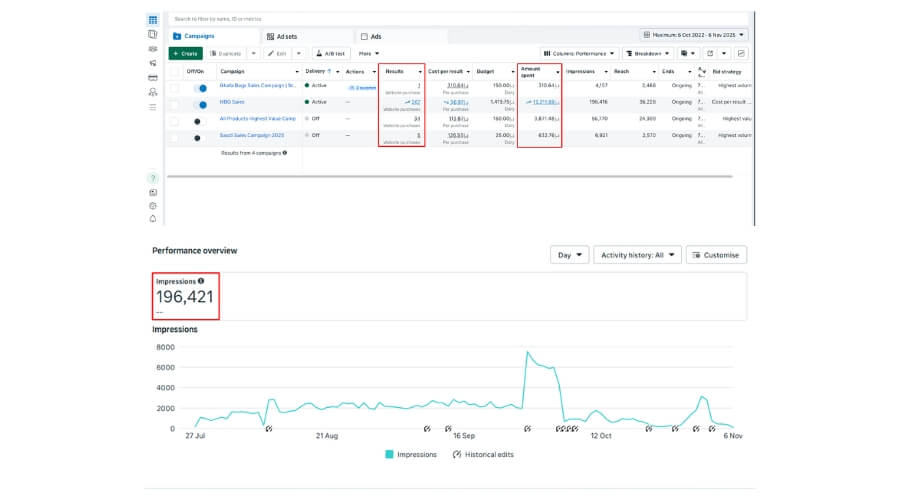Open the Campaigns table icon in sidebar
The width and height of the screenshot is (900, 500).
(x=153, y=20)
